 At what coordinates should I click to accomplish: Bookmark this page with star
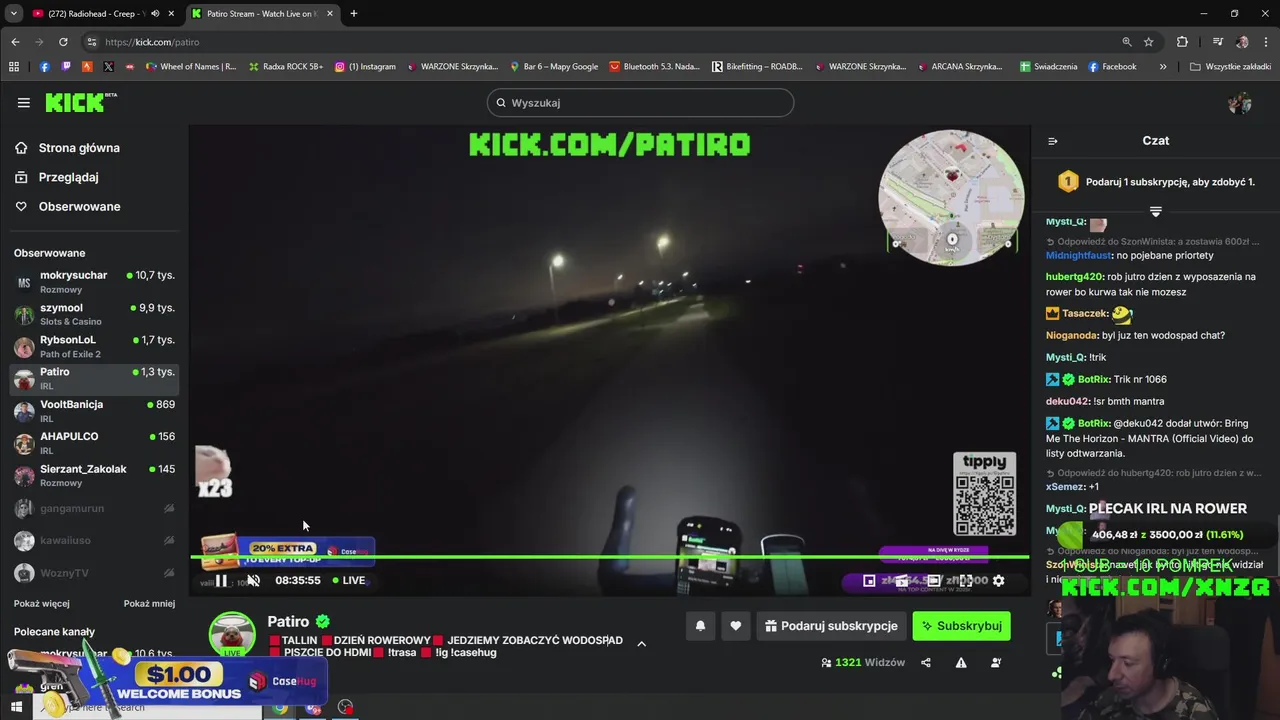(1149, 42)
